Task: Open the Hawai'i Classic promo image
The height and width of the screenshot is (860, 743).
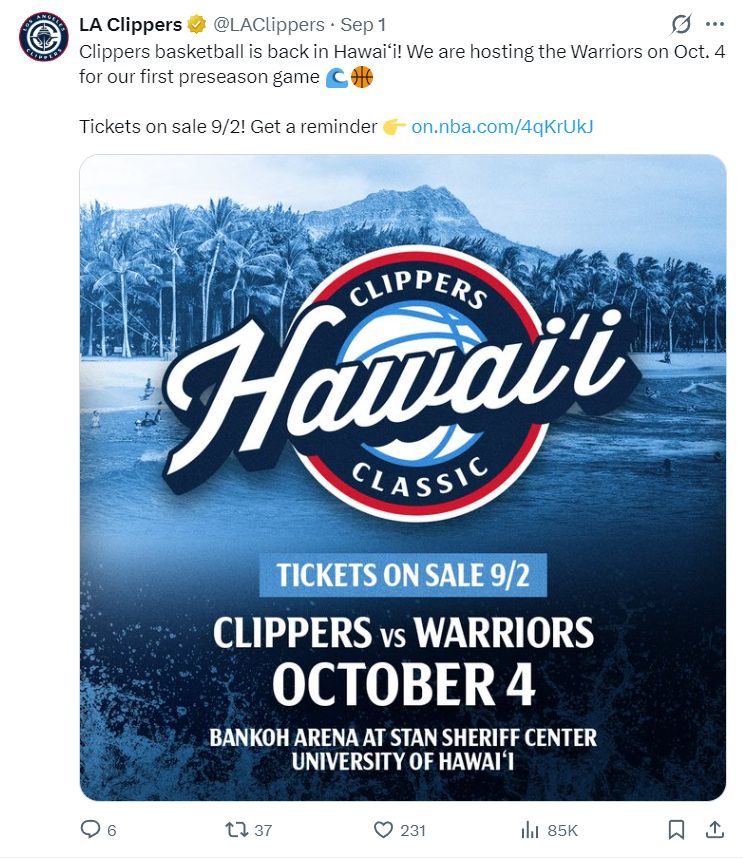Action: [x=403, y=477]
